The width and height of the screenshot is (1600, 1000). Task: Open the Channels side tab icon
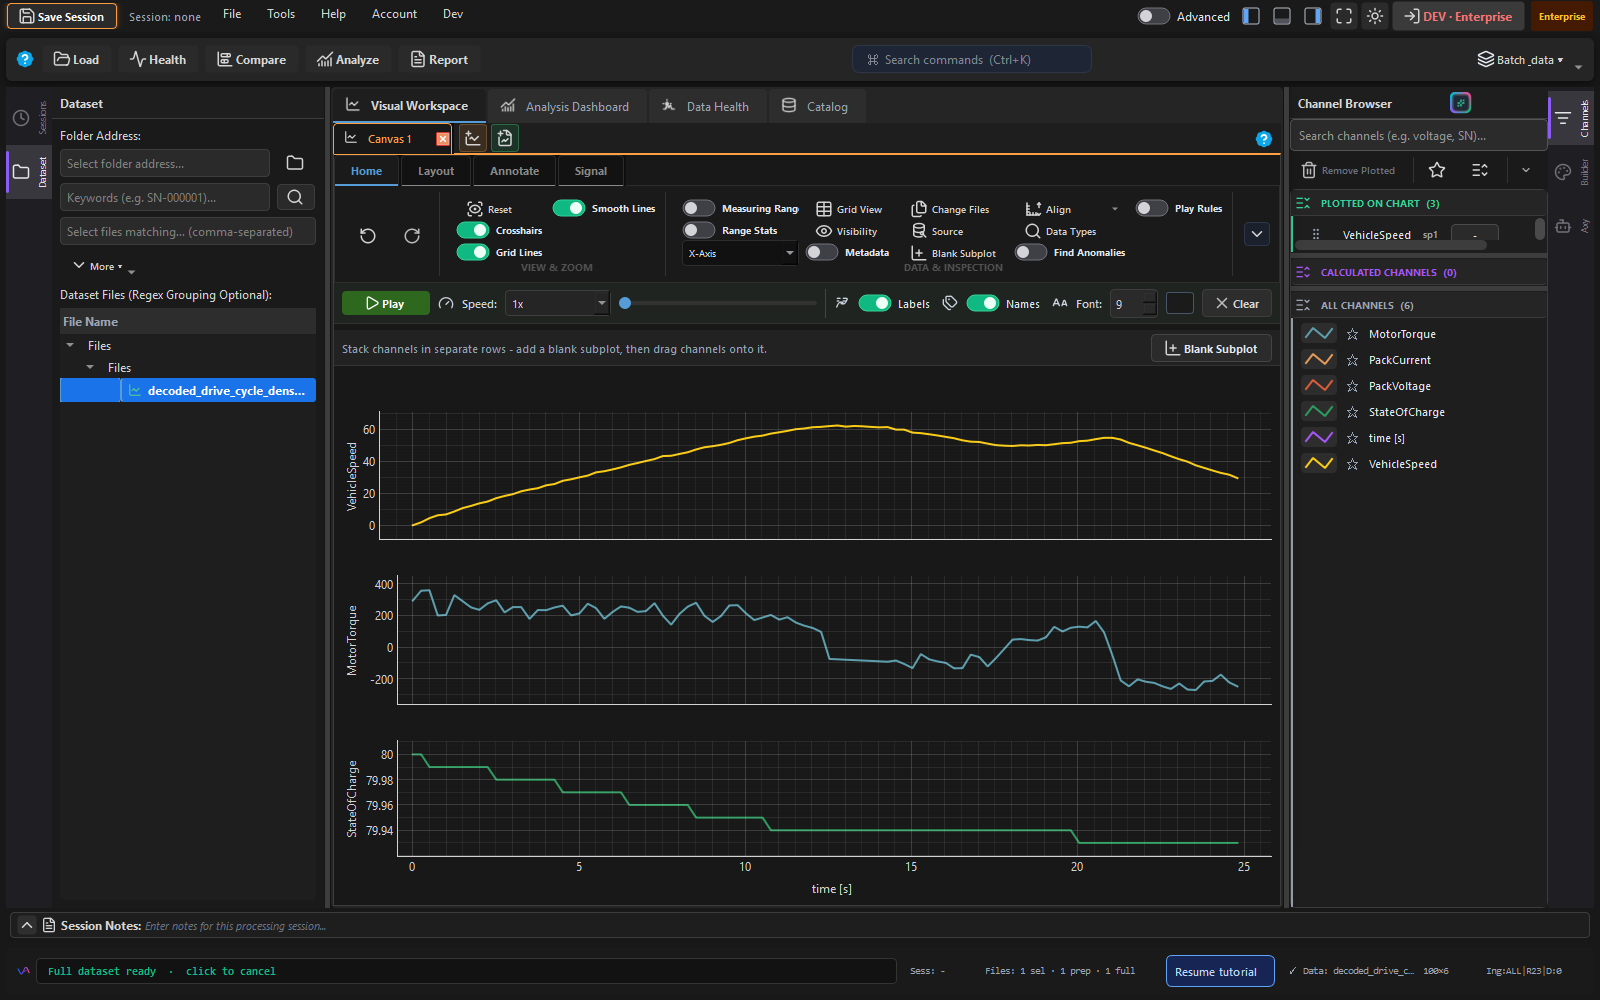click(x=1563, y=118)
